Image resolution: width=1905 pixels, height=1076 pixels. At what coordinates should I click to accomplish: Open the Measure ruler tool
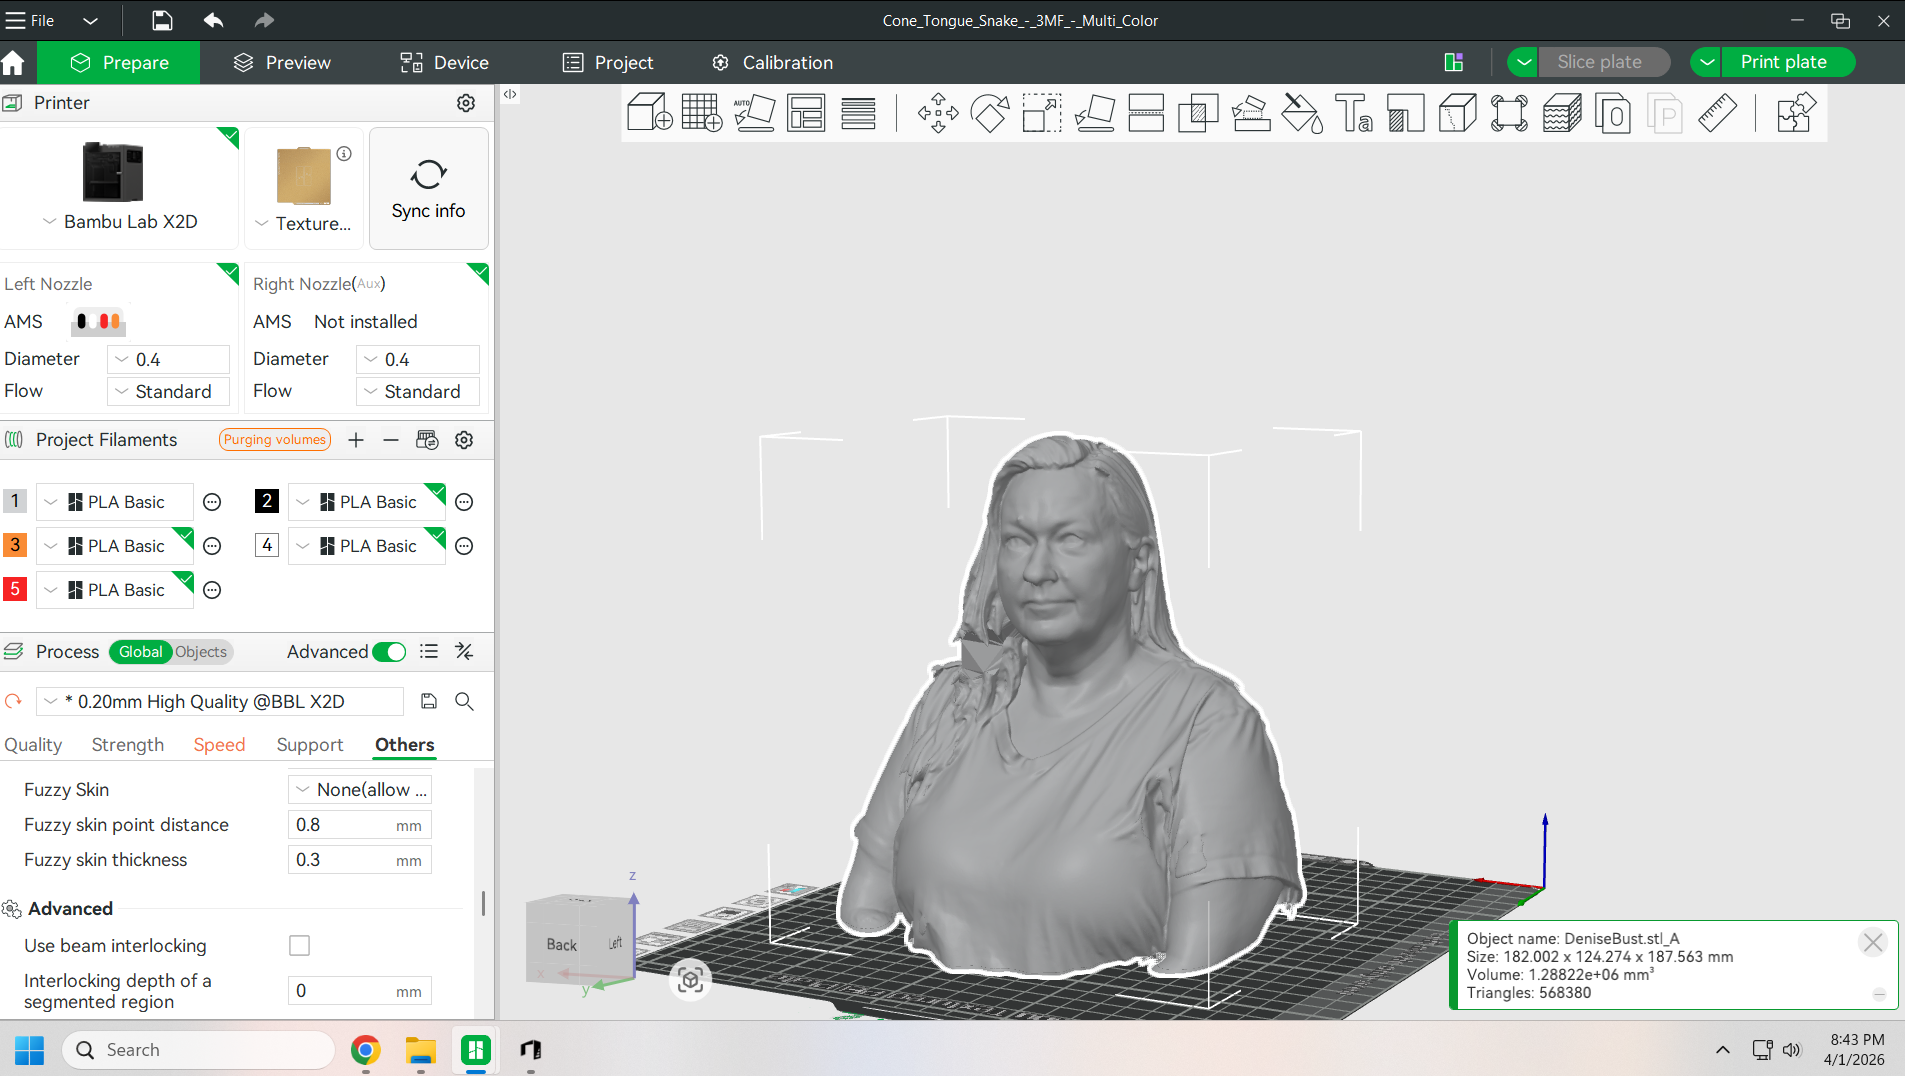coord(1717,113)
